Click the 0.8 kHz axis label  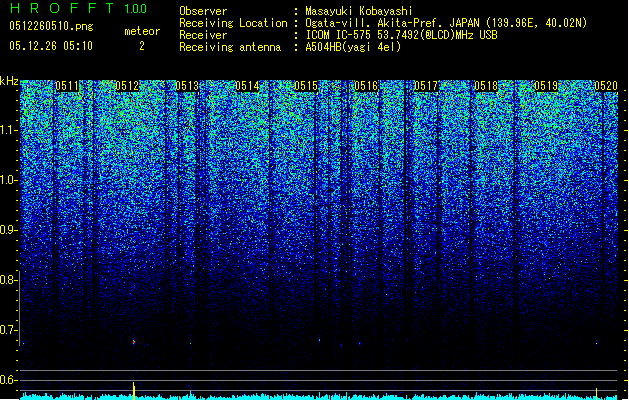coord(8,280)
